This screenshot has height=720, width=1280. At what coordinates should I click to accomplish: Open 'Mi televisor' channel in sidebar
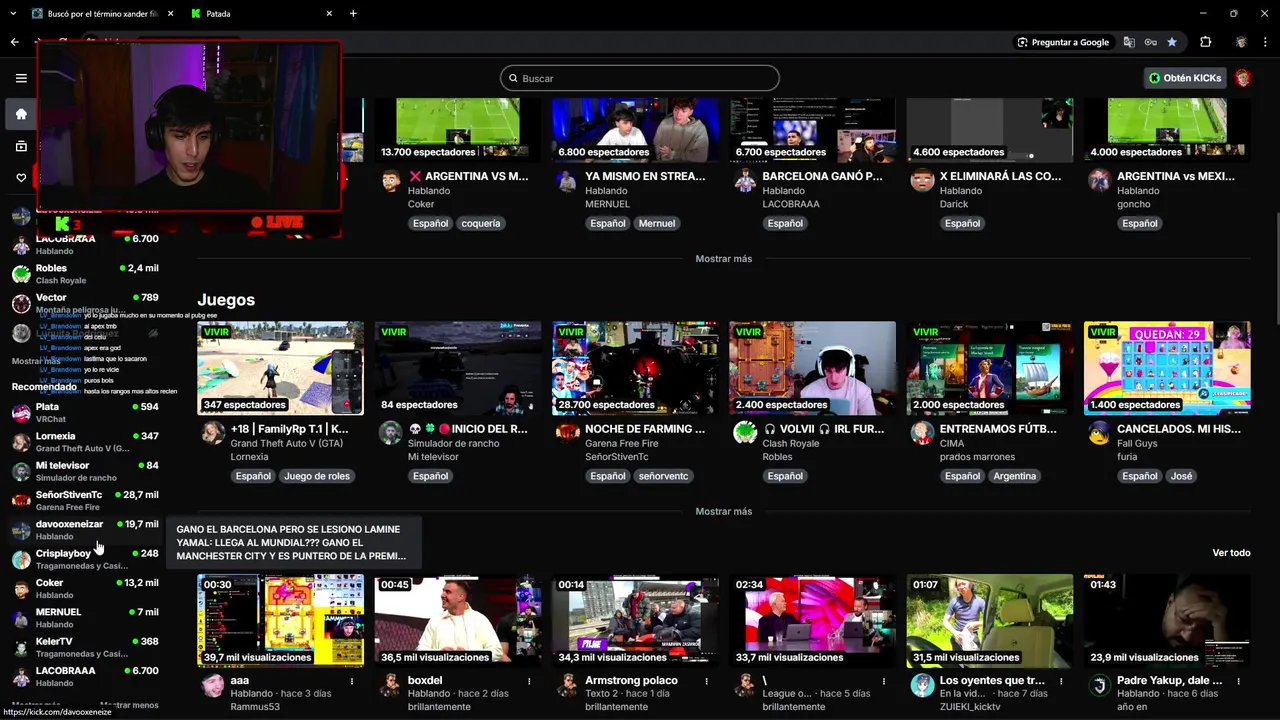pos(85,471)
